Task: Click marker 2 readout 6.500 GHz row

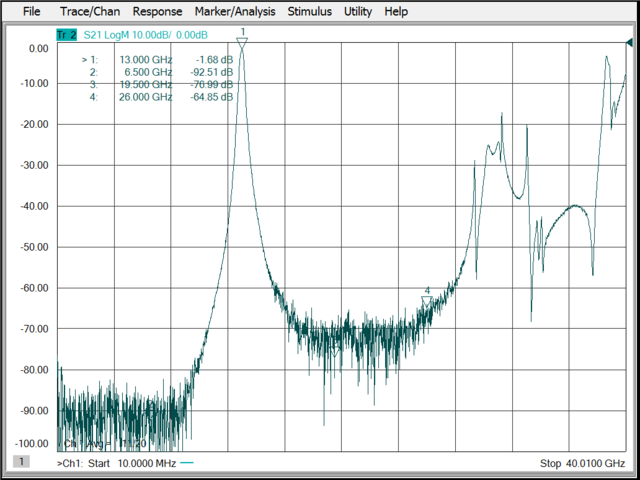Action: click(161, 72)
